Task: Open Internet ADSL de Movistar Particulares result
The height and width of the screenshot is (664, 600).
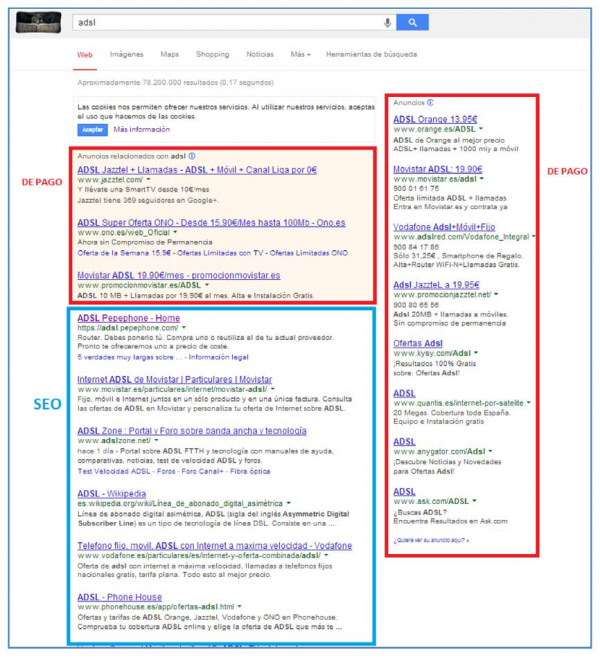Action: pos(174,379)
